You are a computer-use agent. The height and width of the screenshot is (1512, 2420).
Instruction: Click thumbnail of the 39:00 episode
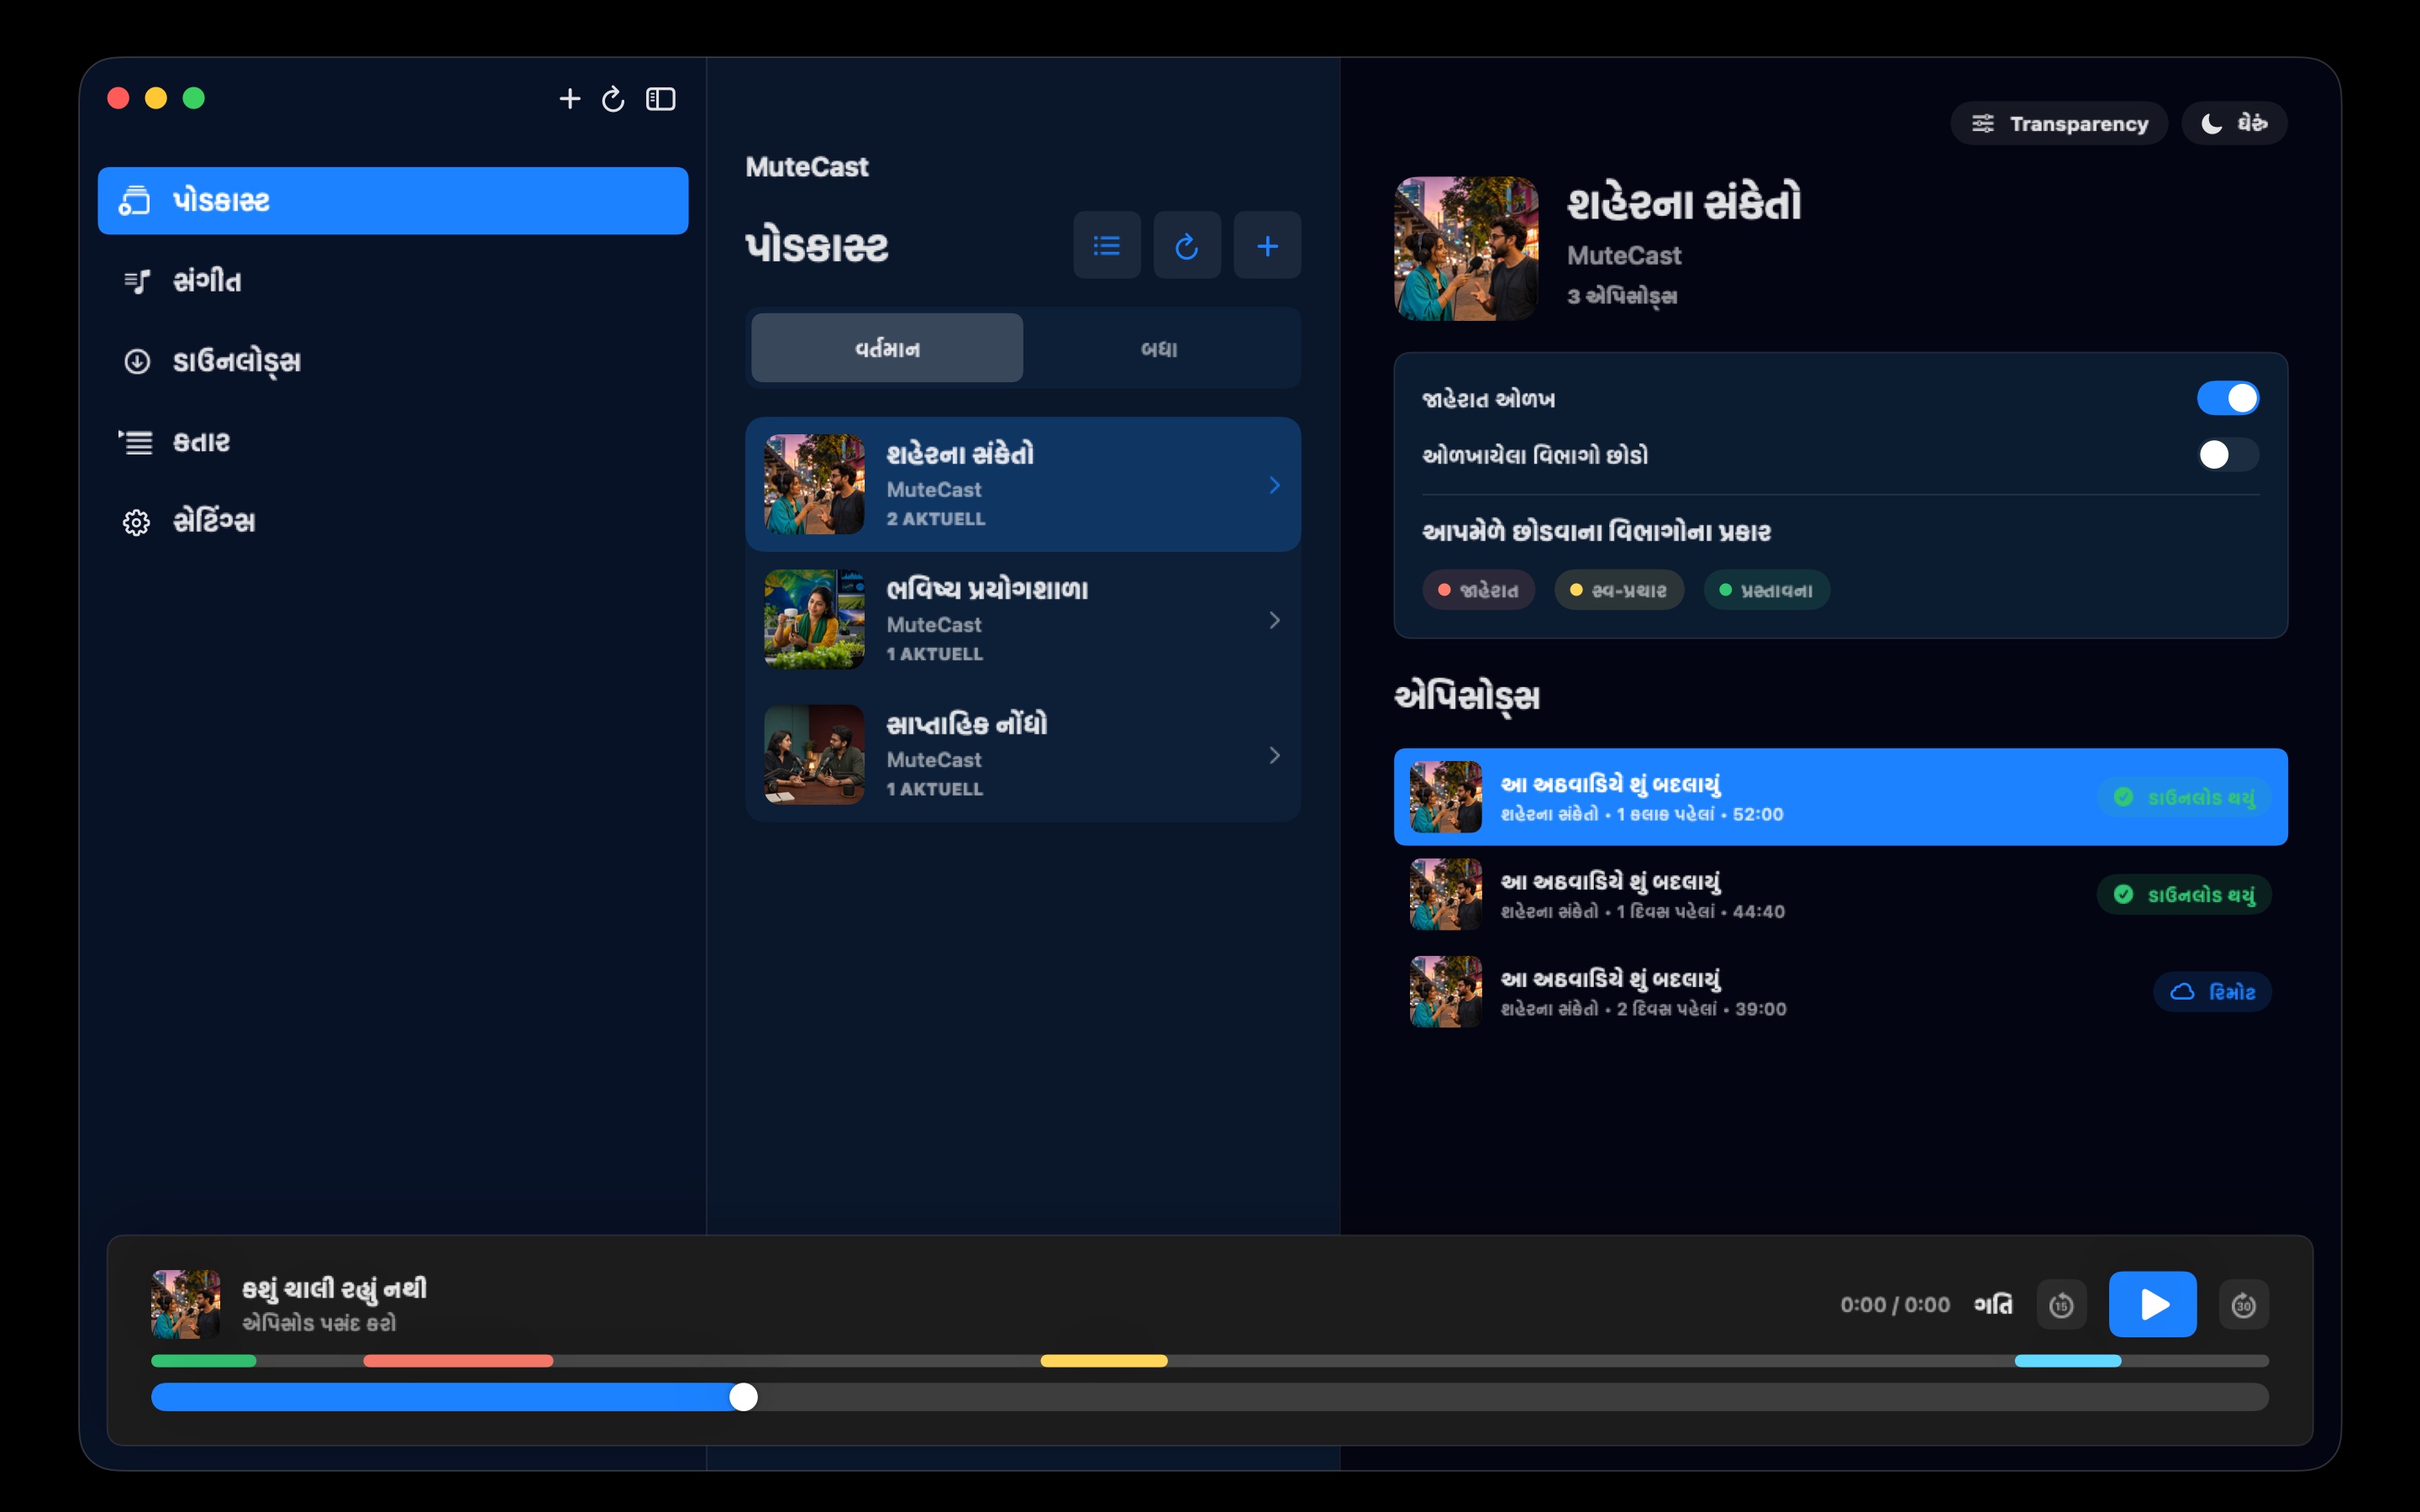1445,991
